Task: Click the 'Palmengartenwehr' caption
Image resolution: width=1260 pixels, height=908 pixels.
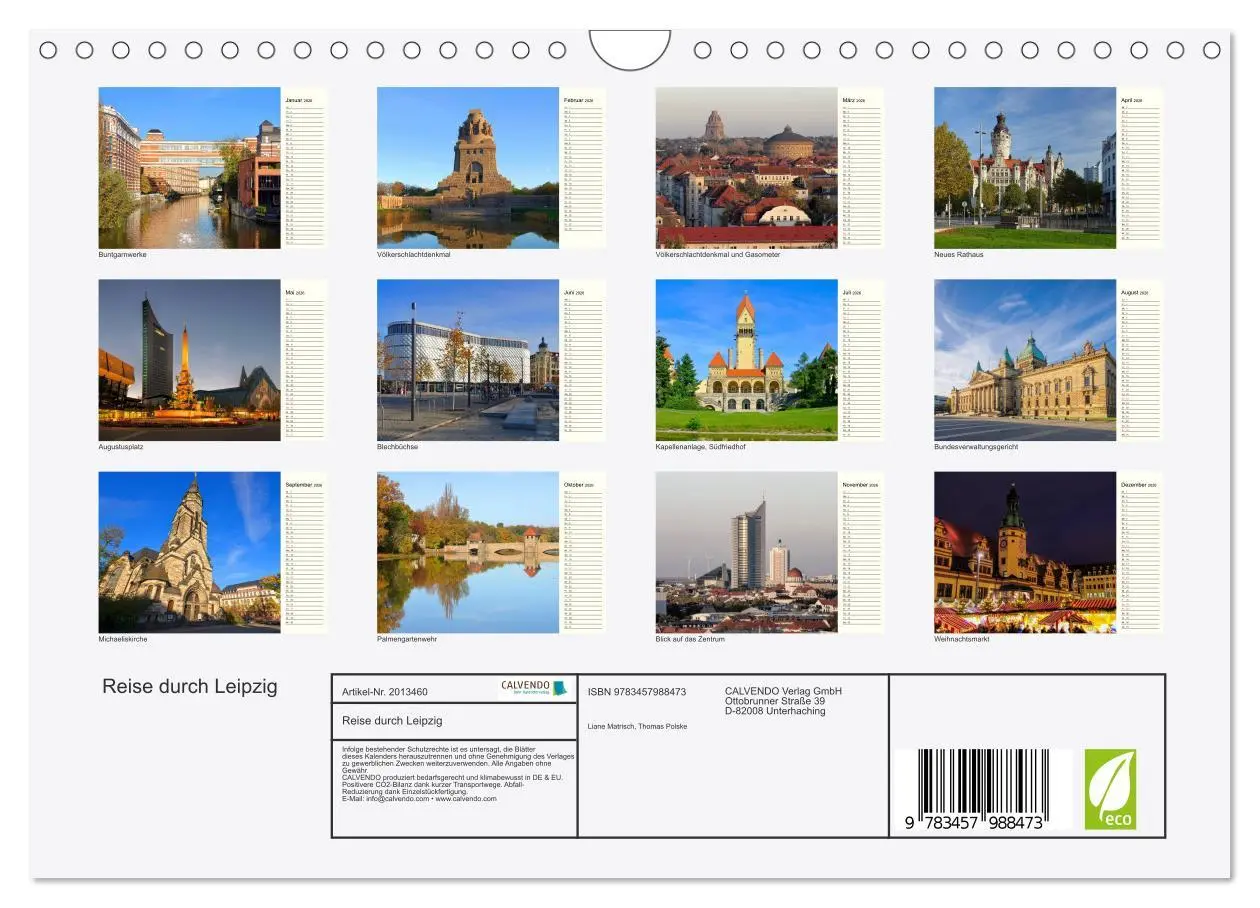Action: (407, 639)
